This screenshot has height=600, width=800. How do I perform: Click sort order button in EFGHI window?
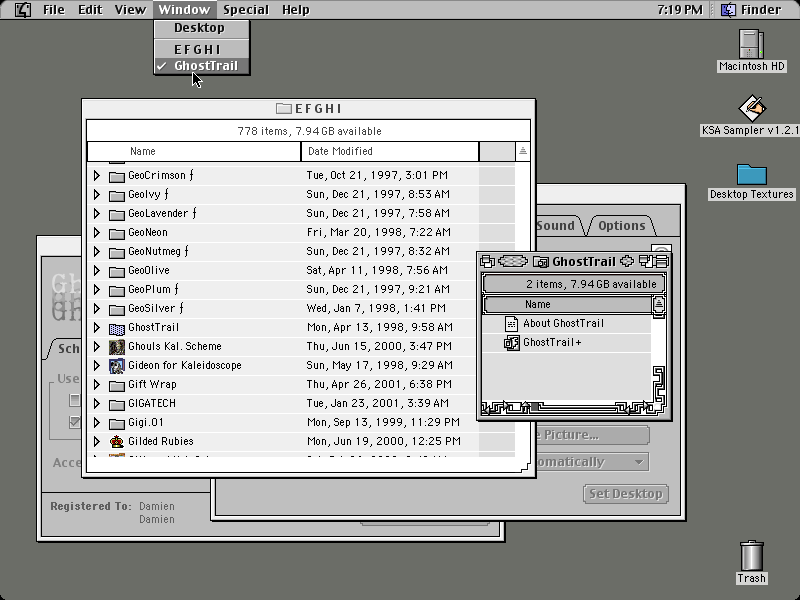click(522, 151)
